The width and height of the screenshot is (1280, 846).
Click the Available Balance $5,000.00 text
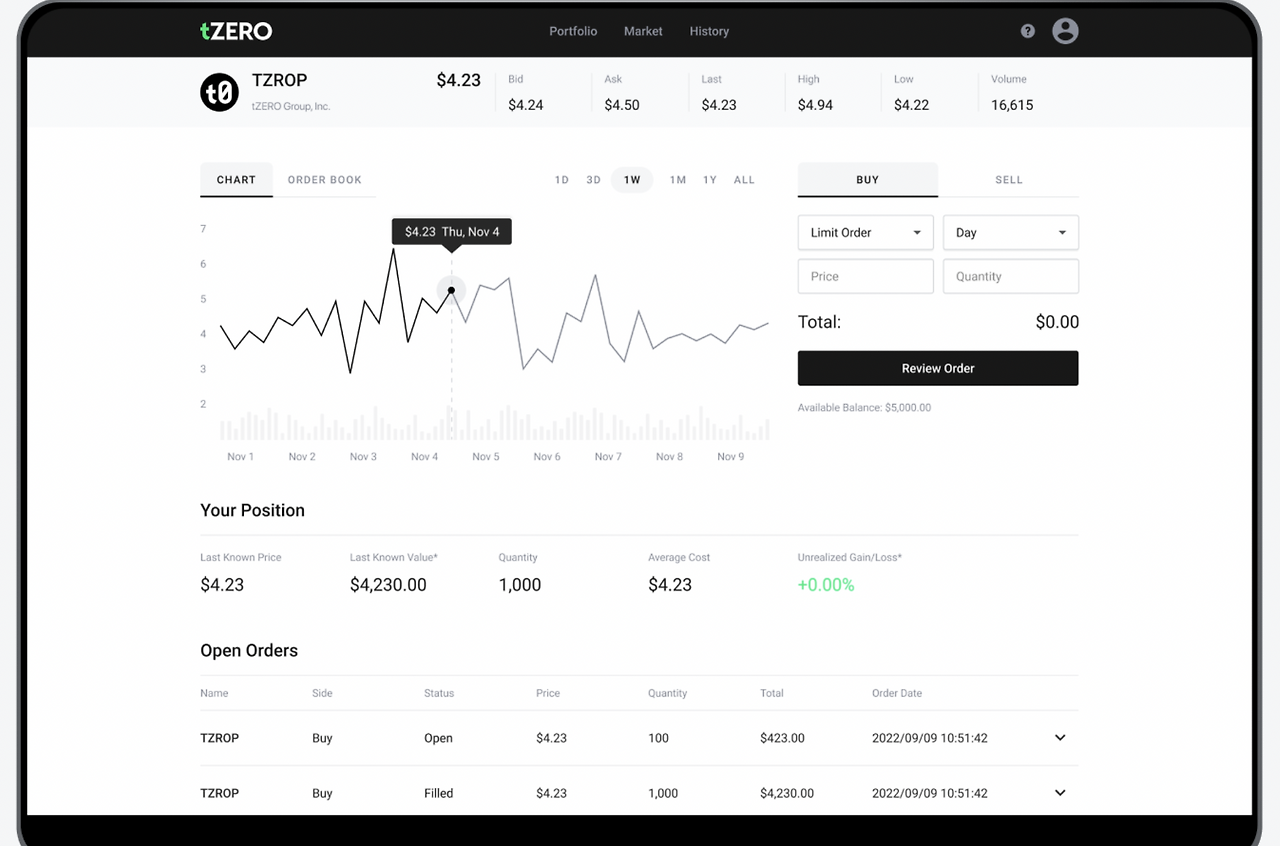click(864, 408)
